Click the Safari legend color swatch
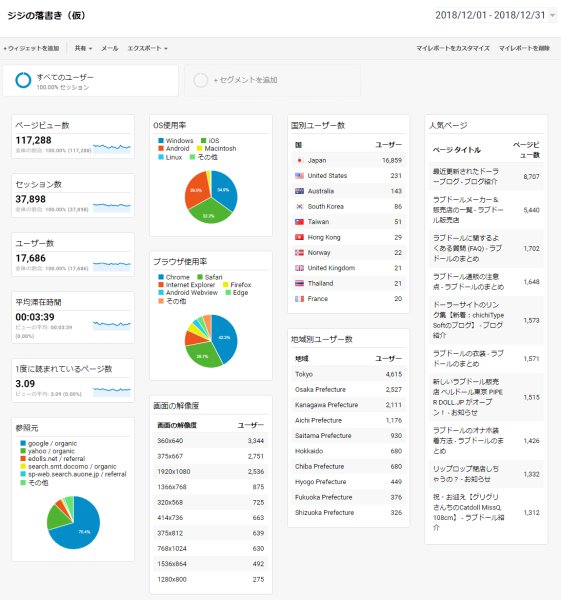 click(x=200, y=277)
